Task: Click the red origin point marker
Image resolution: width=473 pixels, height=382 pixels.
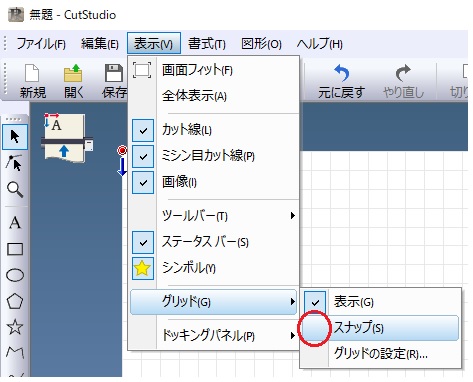Action: click(122, 150)
